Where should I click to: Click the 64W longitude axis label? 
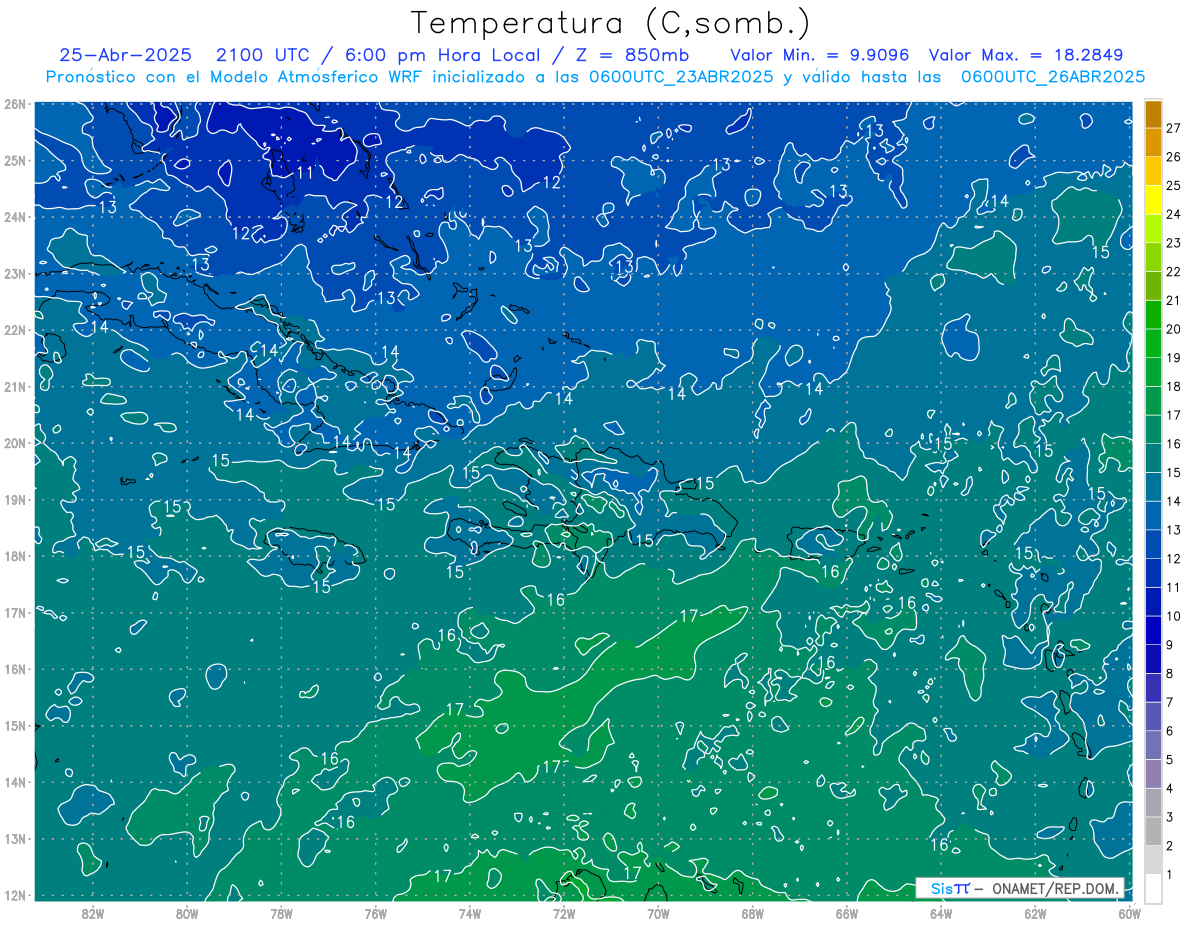coord(941,913)
